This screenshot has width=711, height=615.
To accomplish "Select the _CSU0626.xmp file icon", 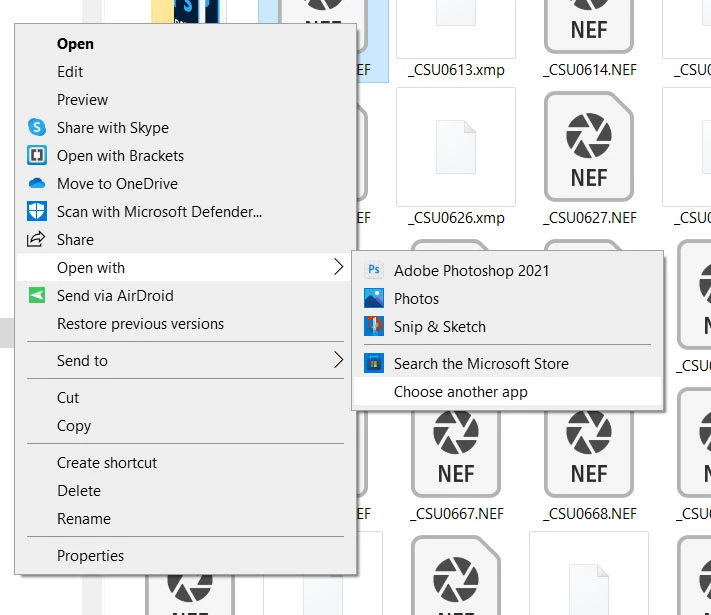I will pos(456,147).
